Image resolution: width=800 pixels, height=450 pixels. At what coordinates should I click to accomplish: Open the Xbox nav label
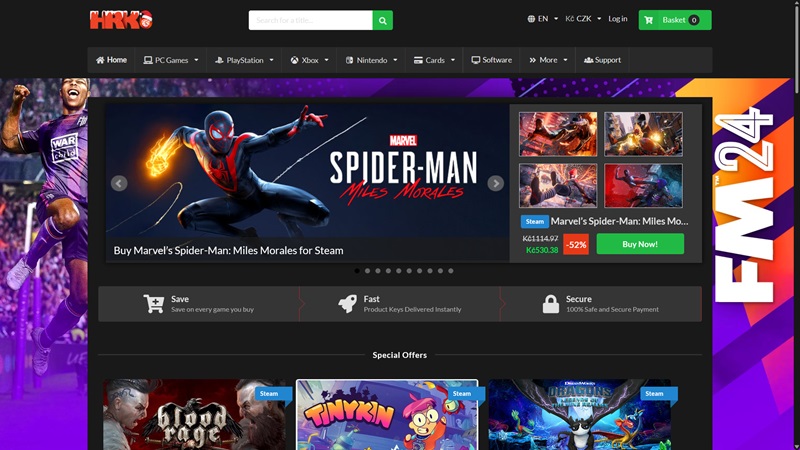point(310,60)
